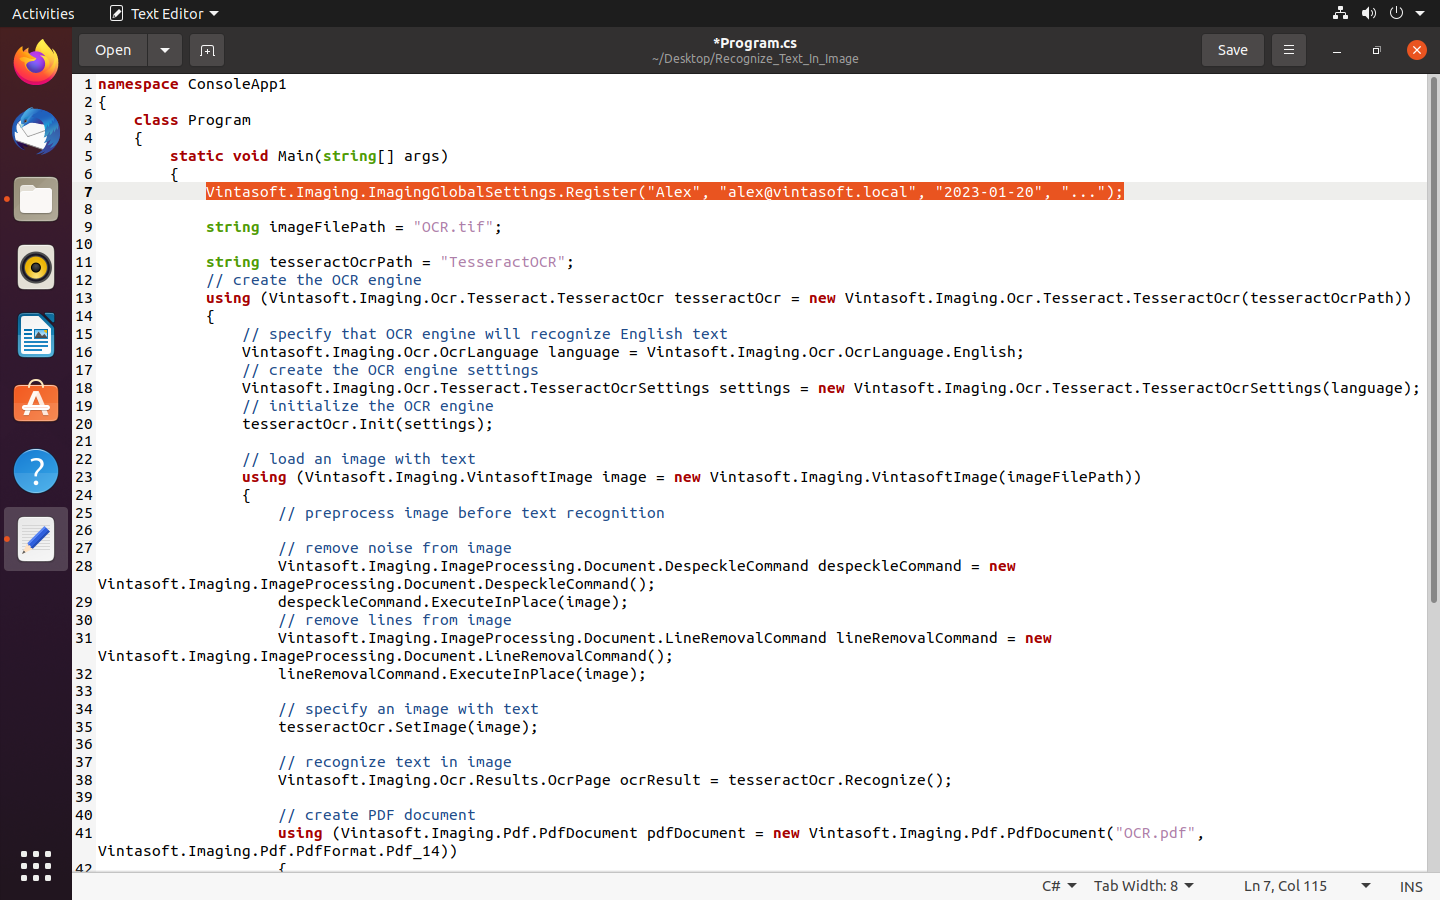Show all applications grid
Image resolution: width=1440 pixels, height=900 pixels.
pyautogui.click(x=36, y=866)
